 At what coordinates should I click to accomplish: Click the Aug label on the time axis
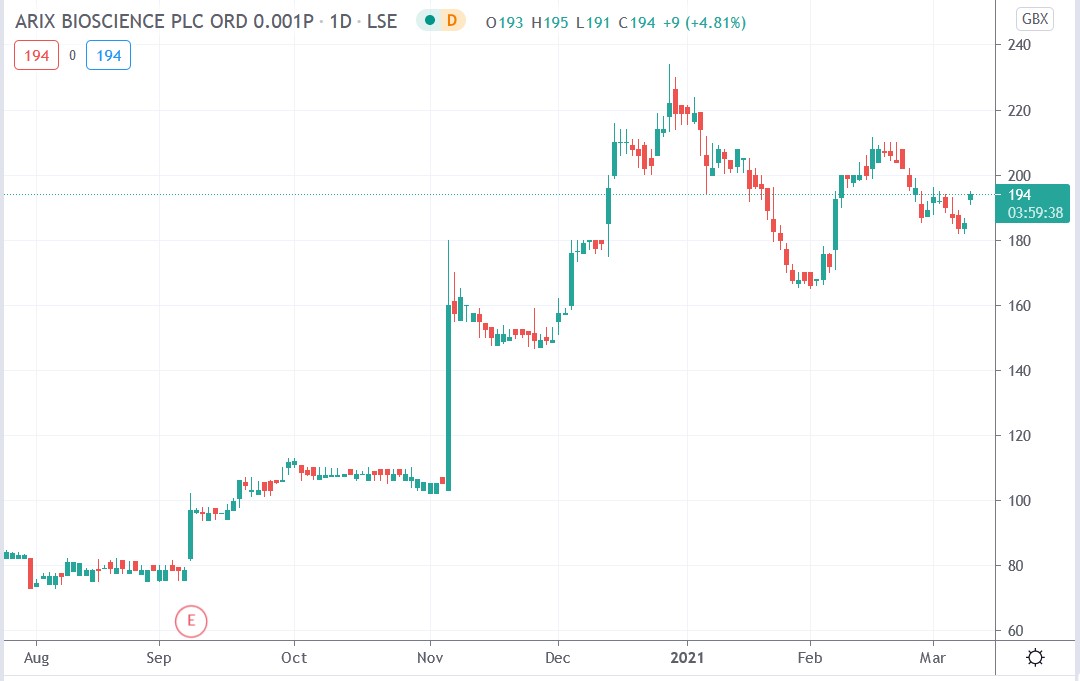(x=37, y=659)
